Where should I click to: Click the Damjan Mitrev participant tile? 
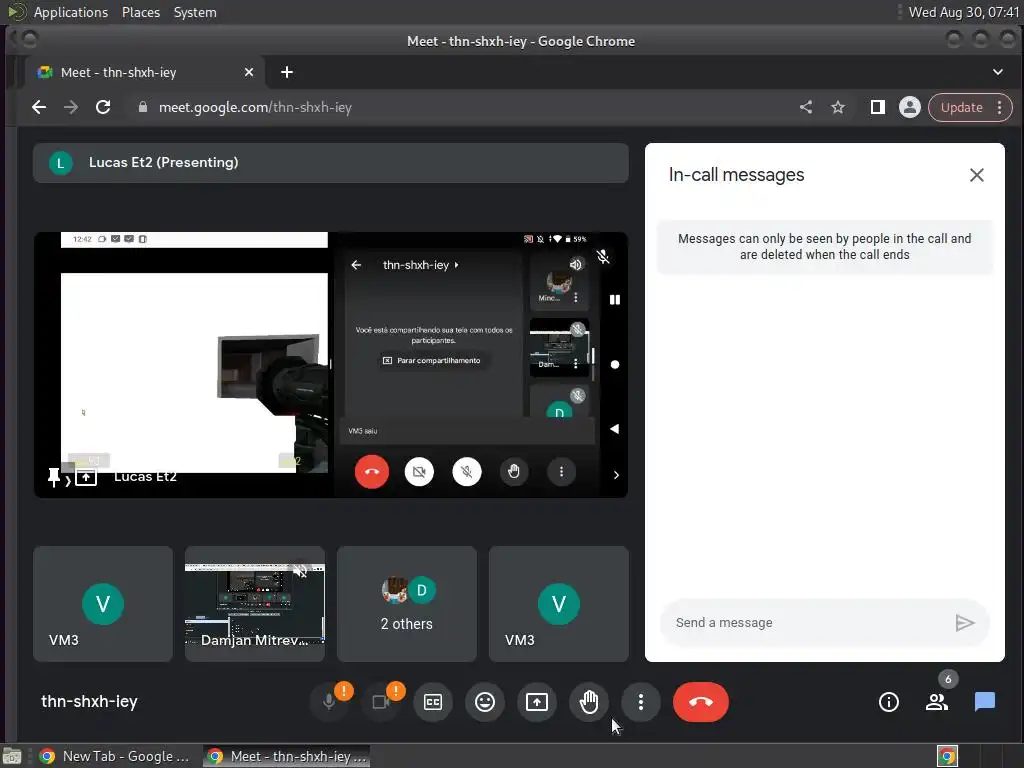point(255,604)
